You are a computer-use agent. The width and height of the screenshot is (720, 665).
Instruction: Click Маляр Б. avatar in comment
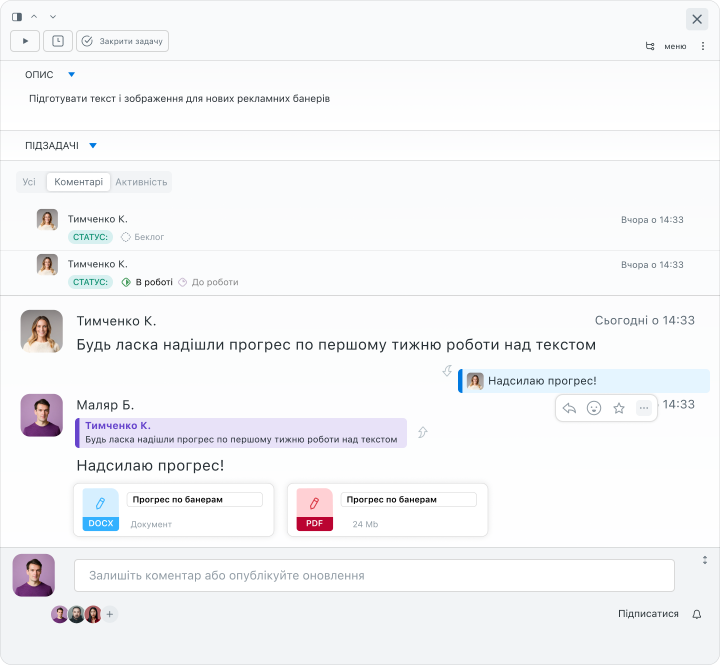(x=42, y=415)
